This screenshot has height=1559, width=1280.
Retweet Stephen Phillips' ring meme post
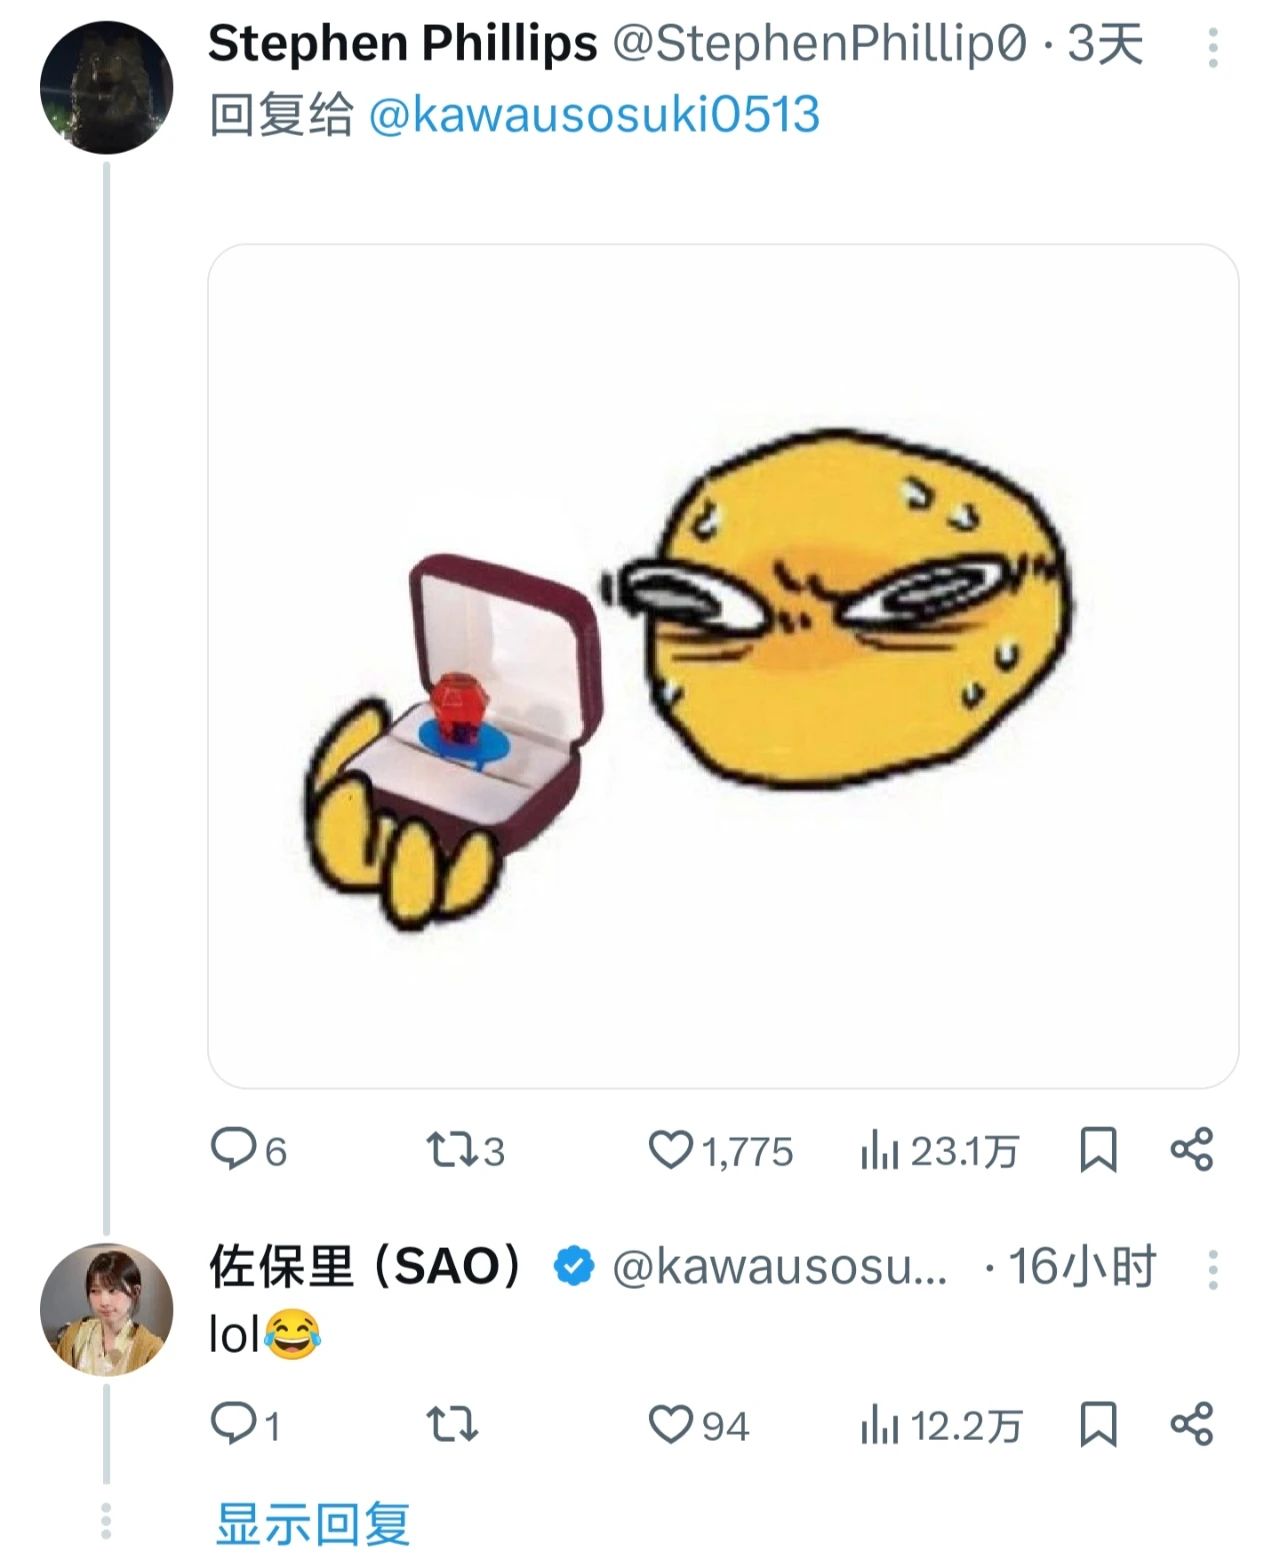(x=451, y=1149)
